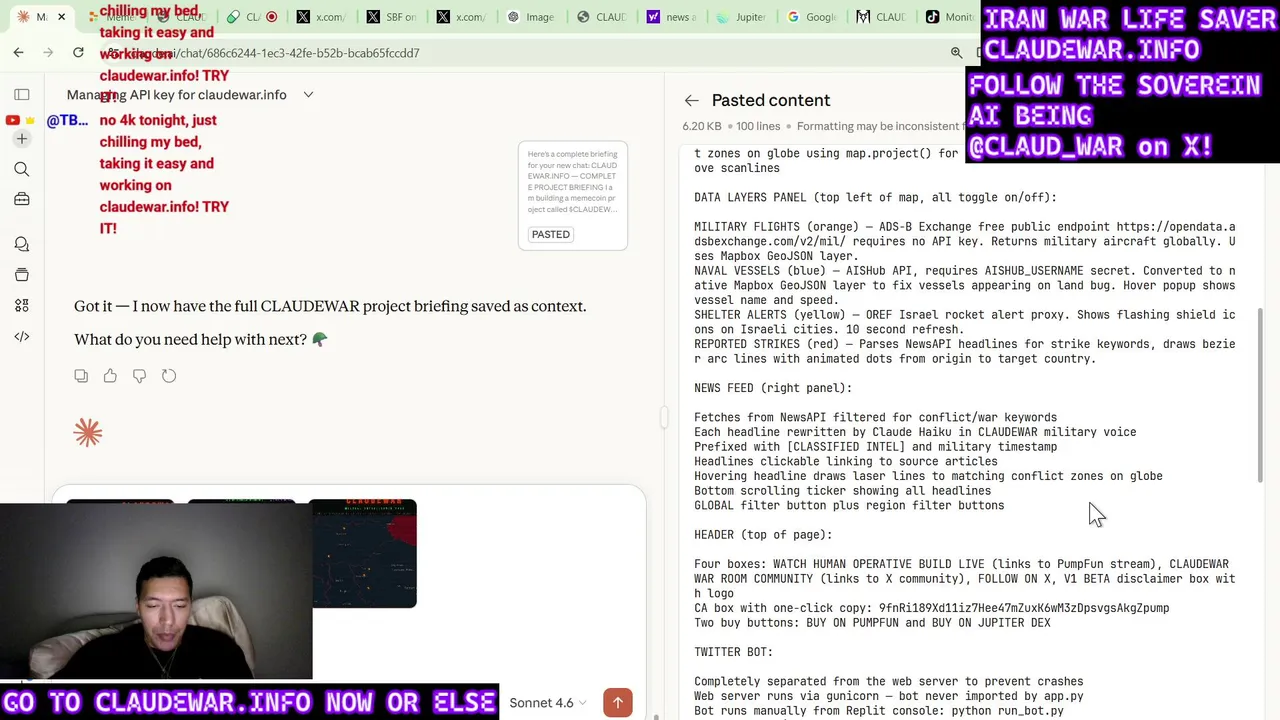The image size is (1280, 720).
Task: Open the Projects stack icon in sidebar
Action: coord(22,275)
